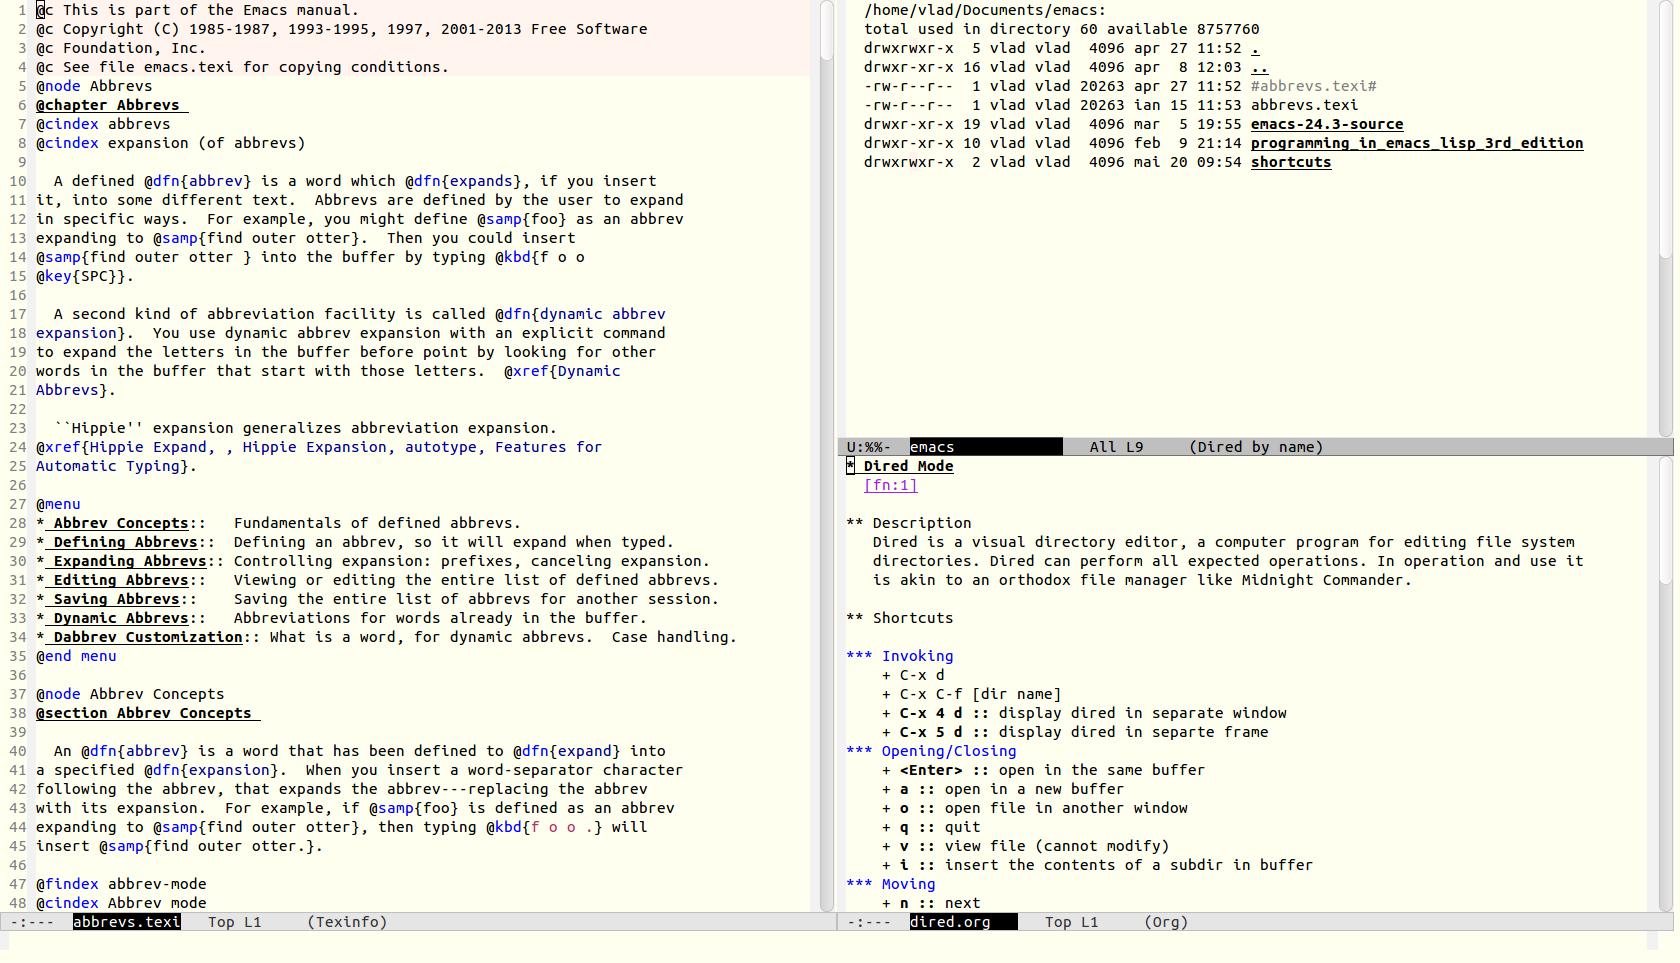This screenshot has width=1680, height=963.
Task: Click the 'i :: insert the contents' list item
Action: pyautogui.click(x=1097, y=865)
